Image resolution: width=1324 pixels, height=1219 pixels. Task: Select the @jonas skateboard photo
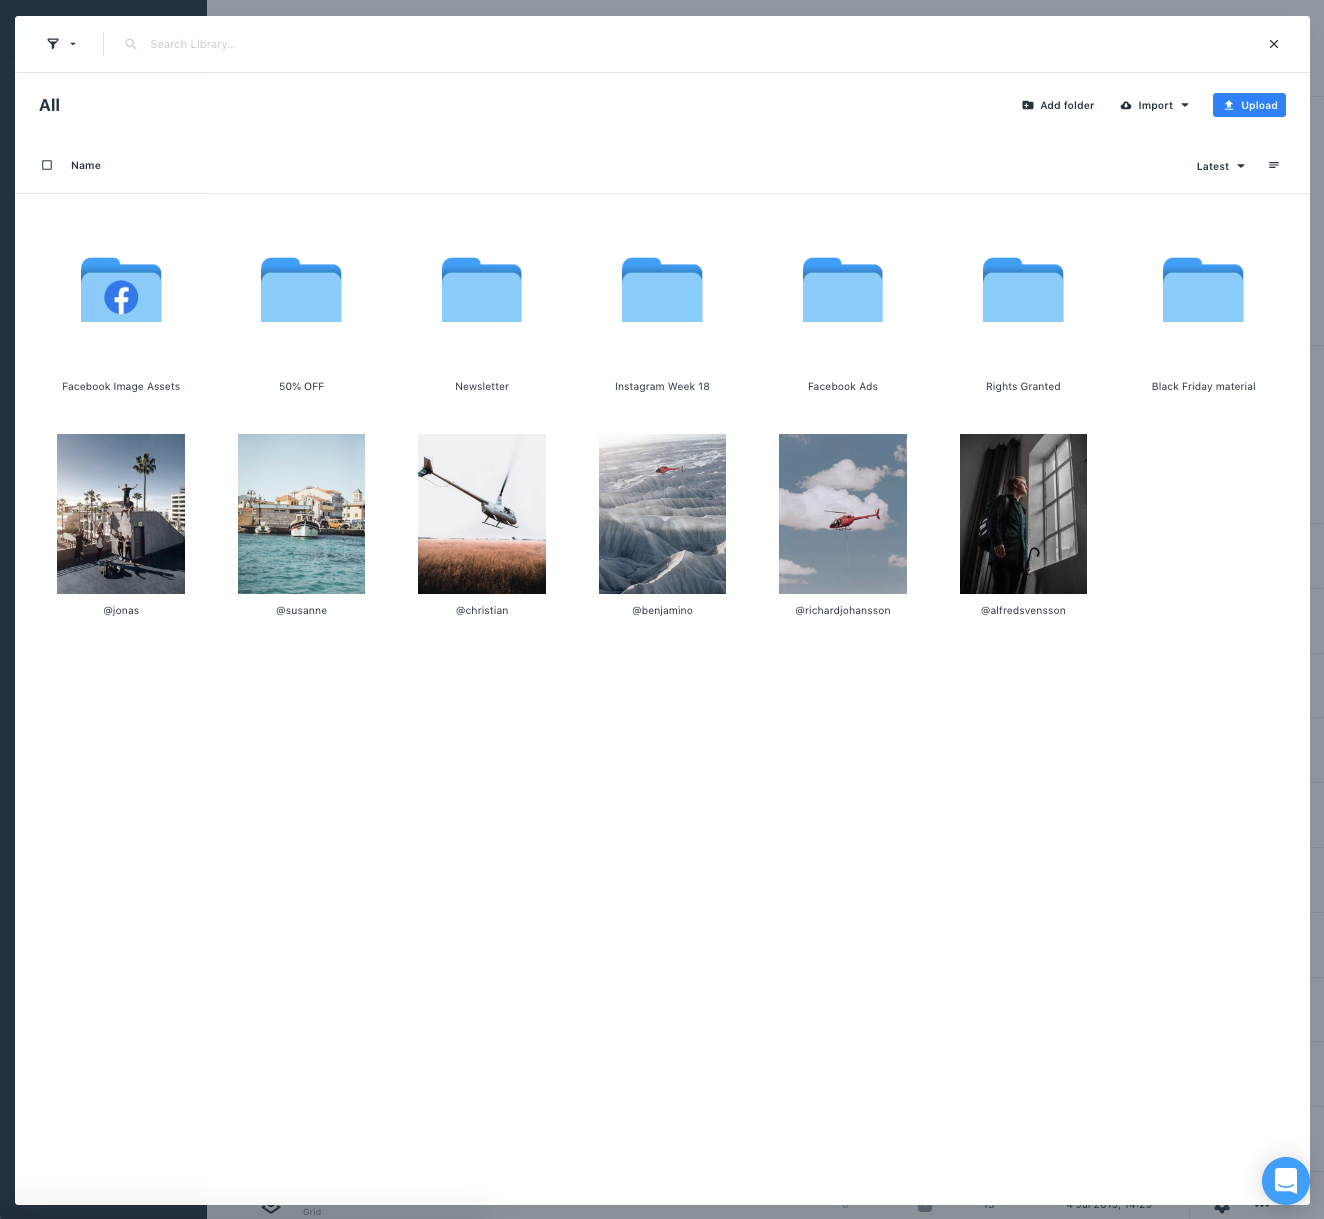click(121, 514)
